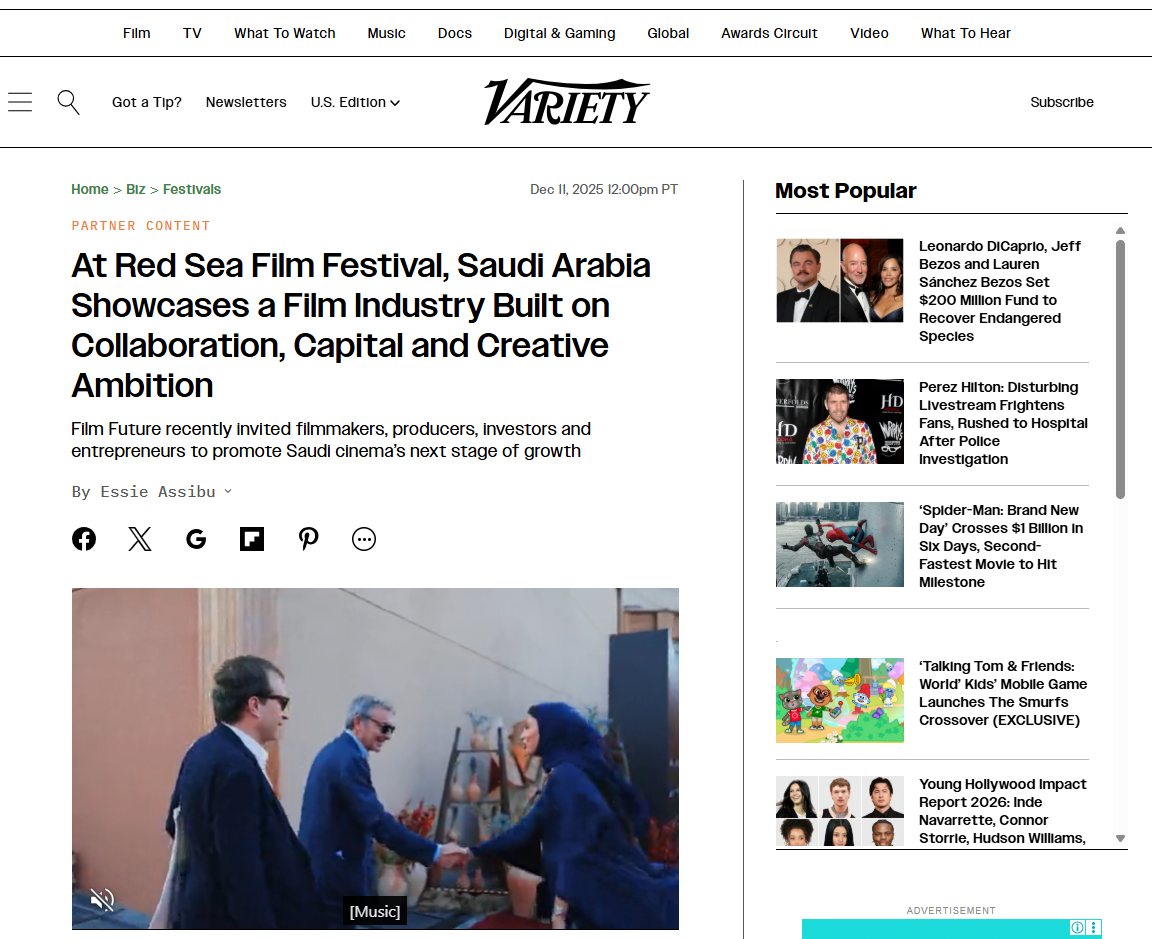This screenshot has height=939, width=1152.
Task: Open the Global section
Action: (668, 33)
